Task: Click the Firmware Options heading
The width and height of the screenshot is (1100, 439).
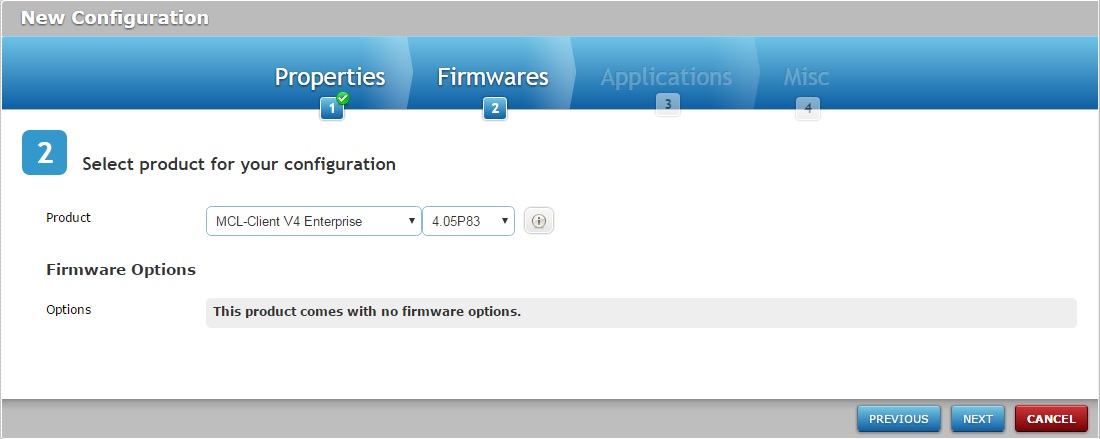Action: click(121, 269)
